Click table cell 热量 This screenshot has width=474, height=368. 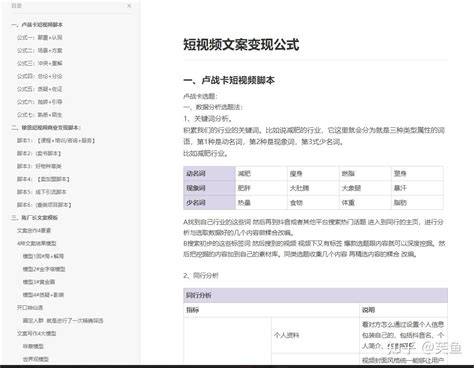click(x=261, y=203)
